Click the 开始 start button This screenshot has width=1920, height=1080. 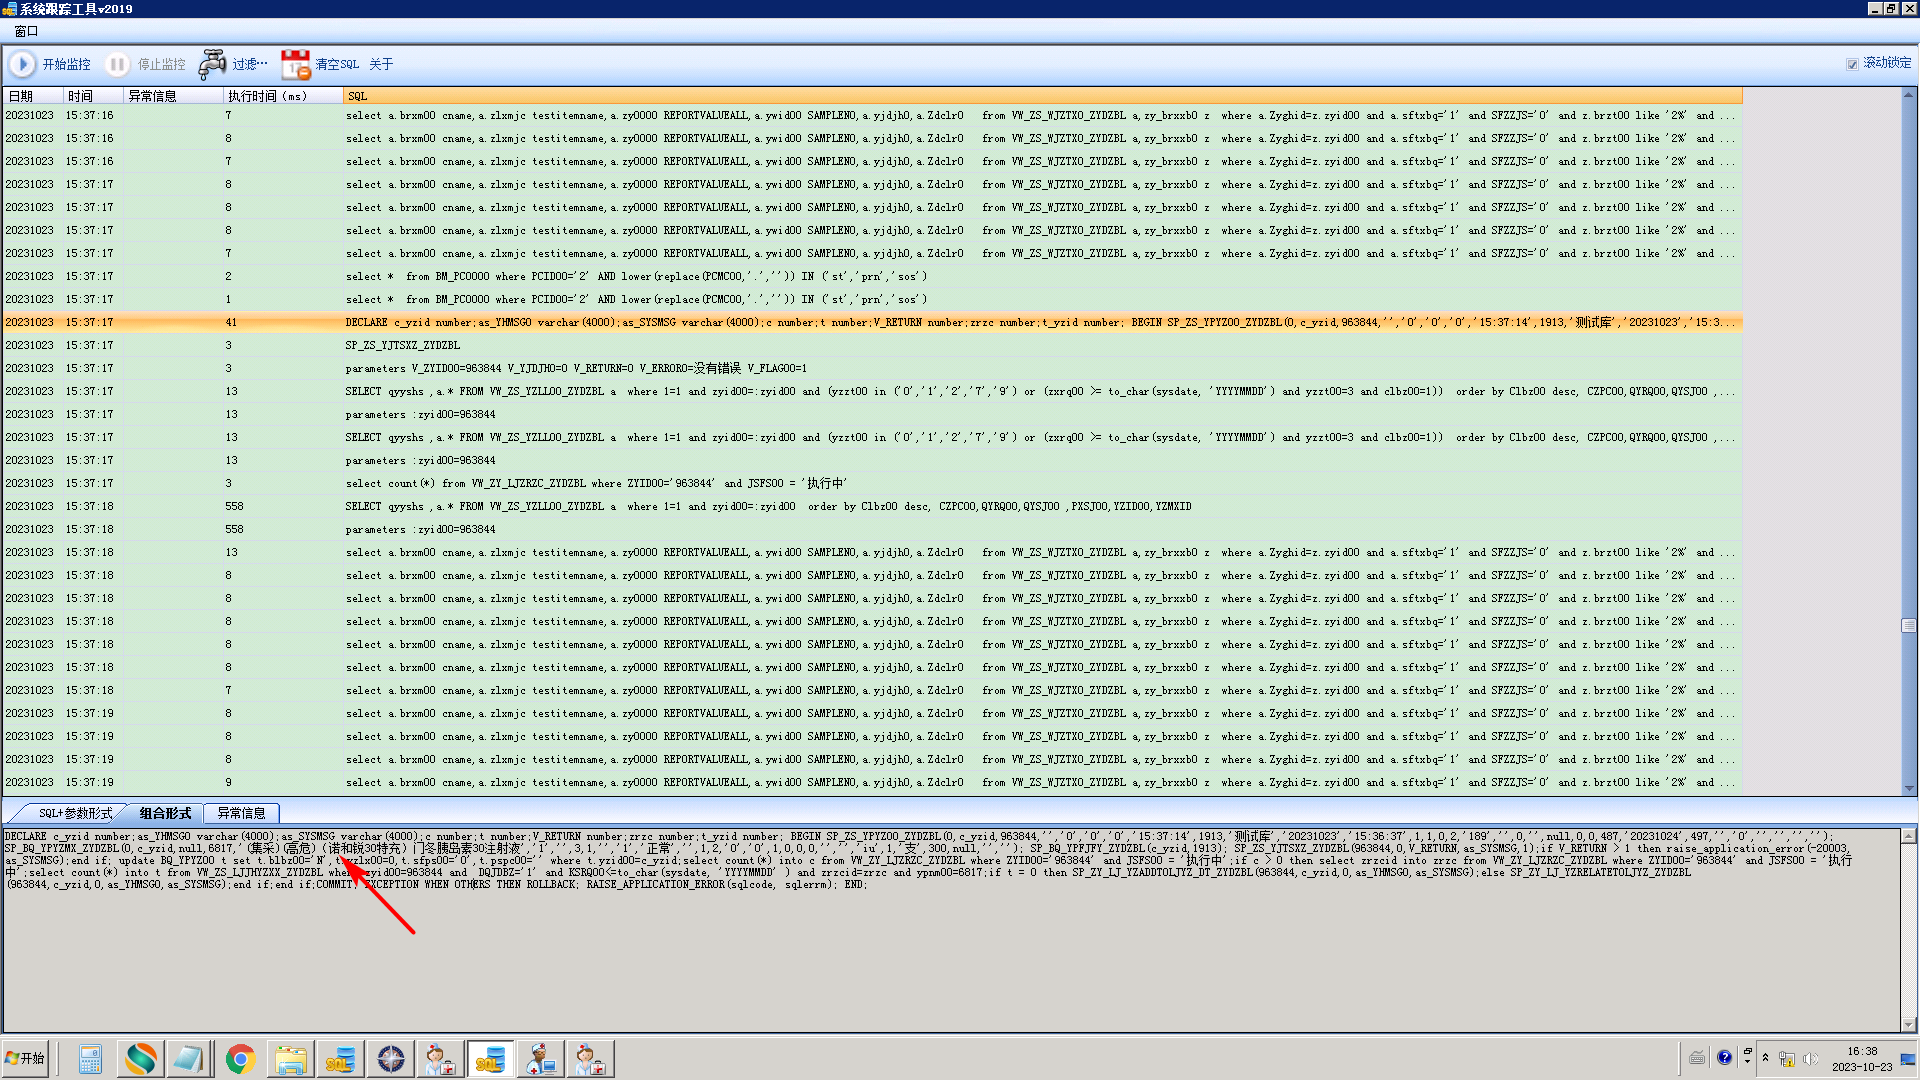point(25,1058)
